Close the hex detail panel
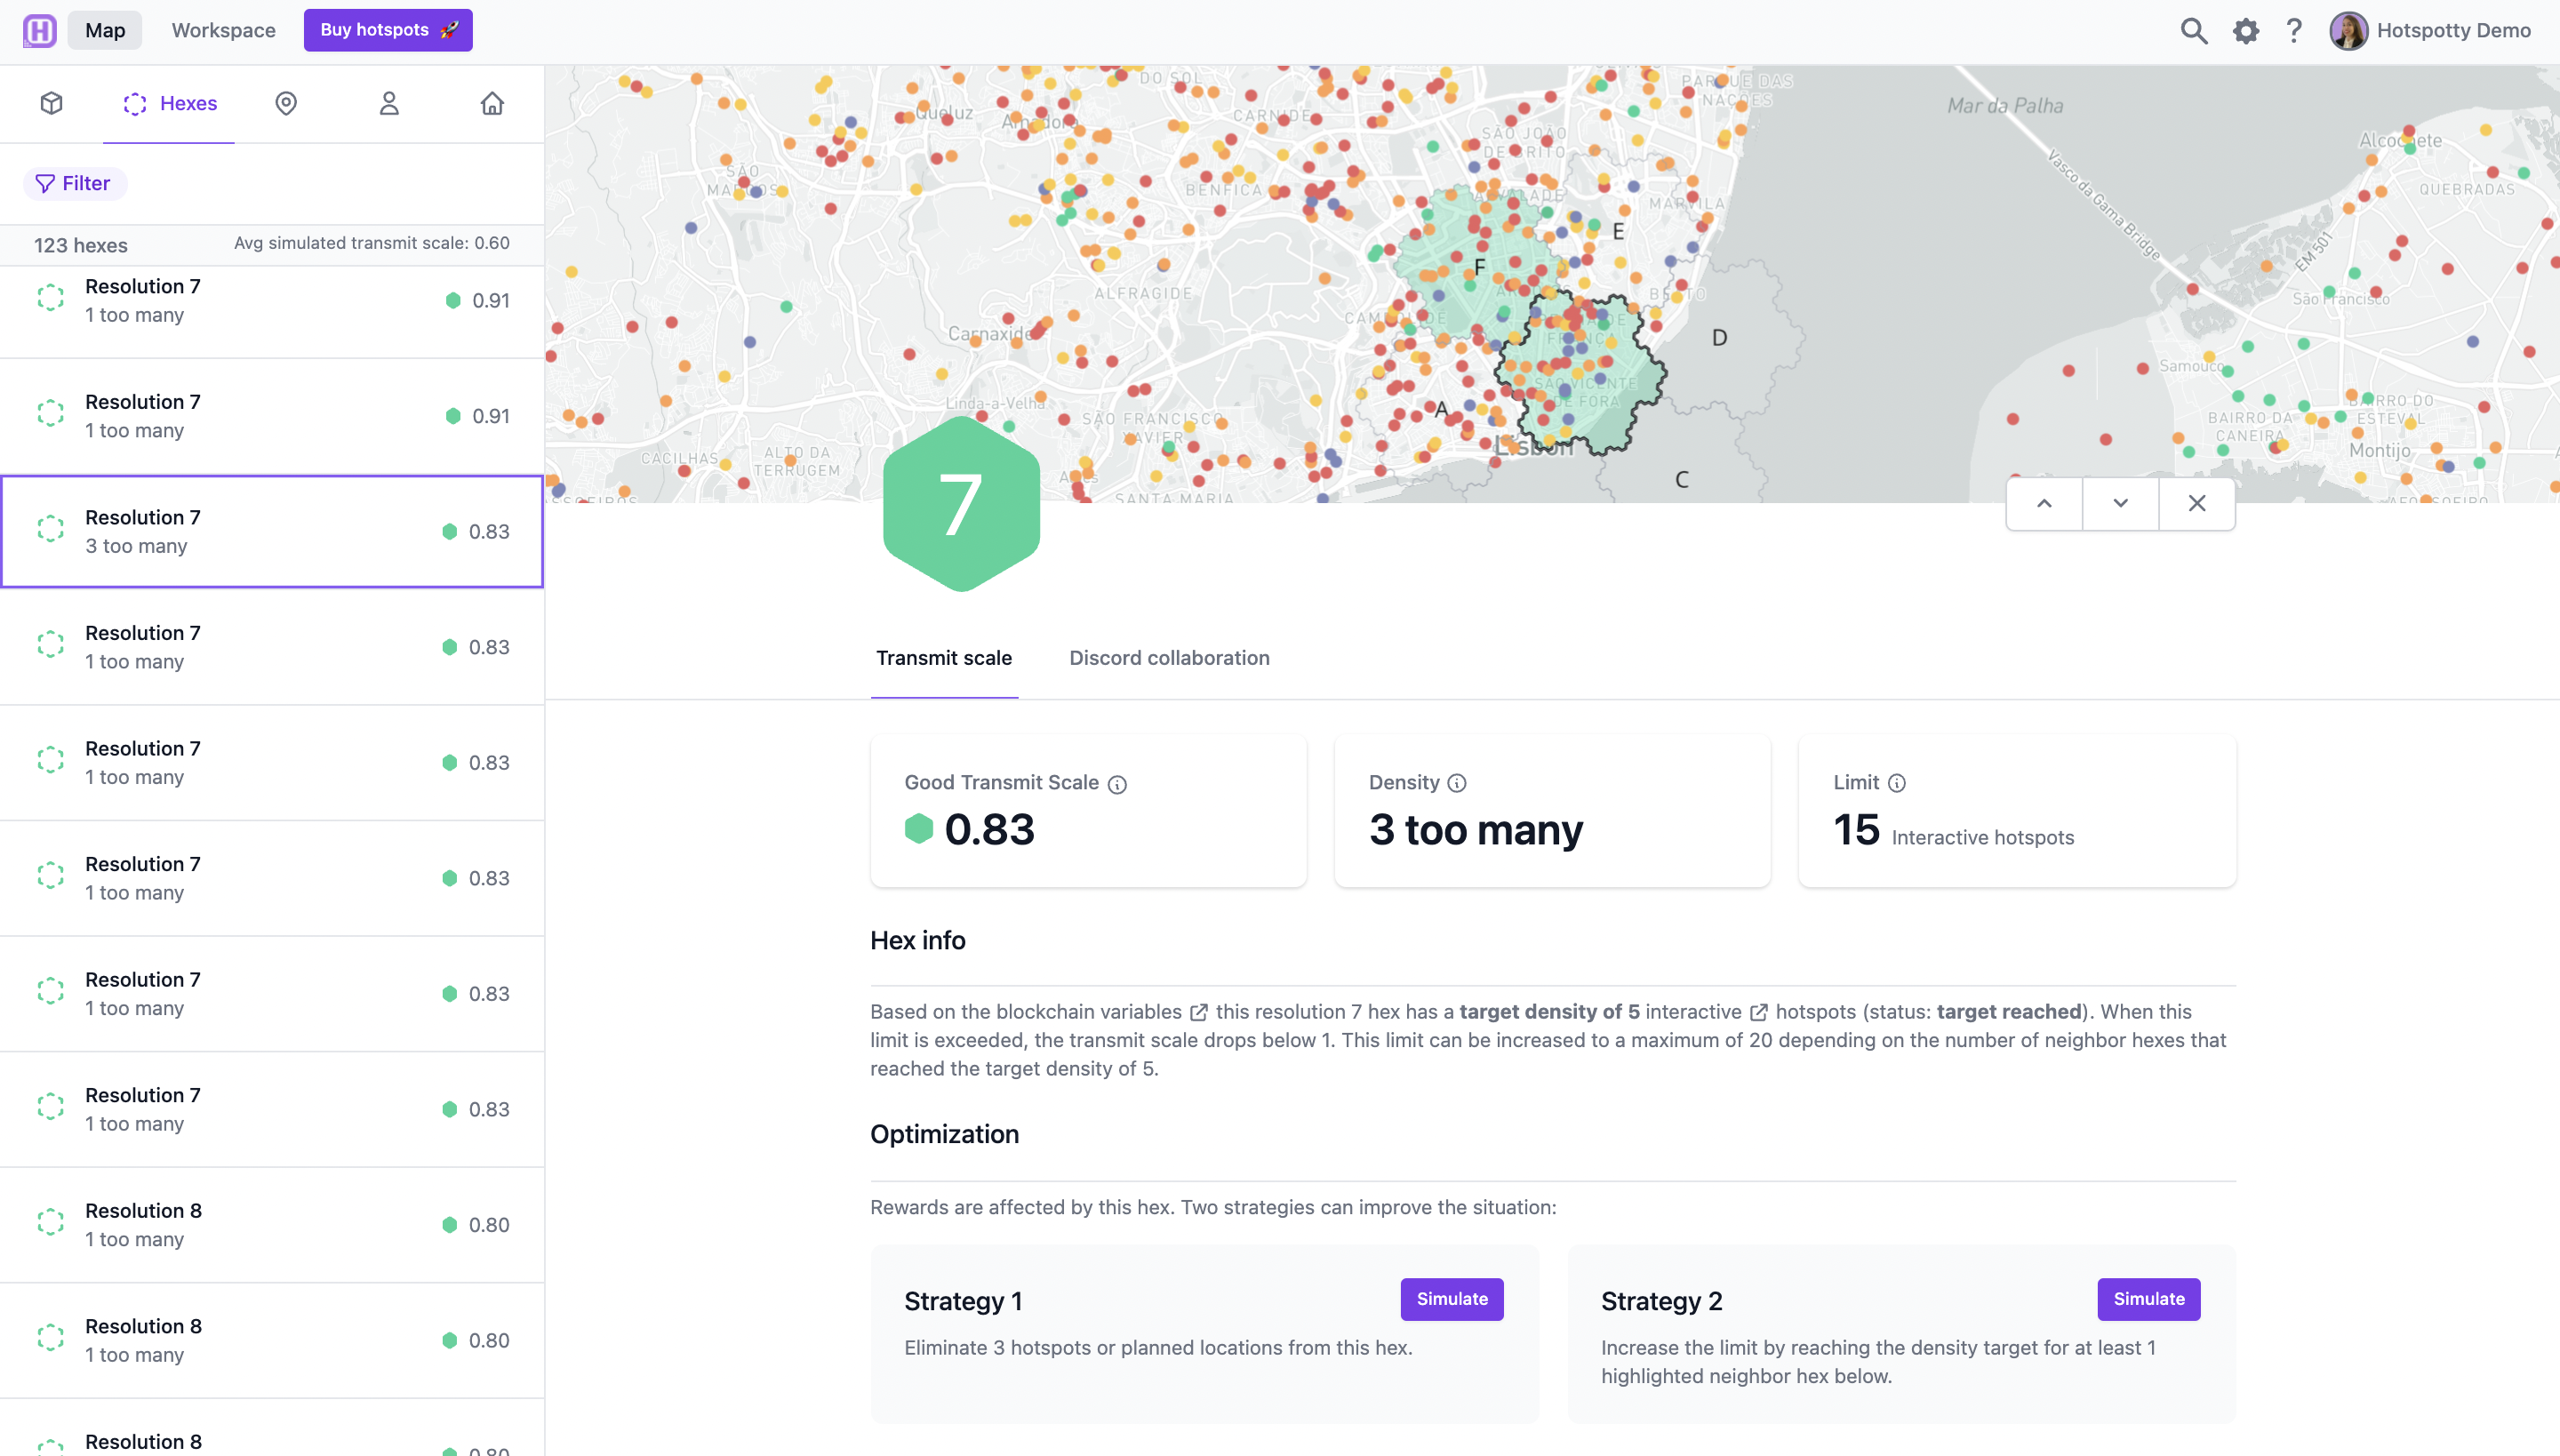 point(2197,503)
